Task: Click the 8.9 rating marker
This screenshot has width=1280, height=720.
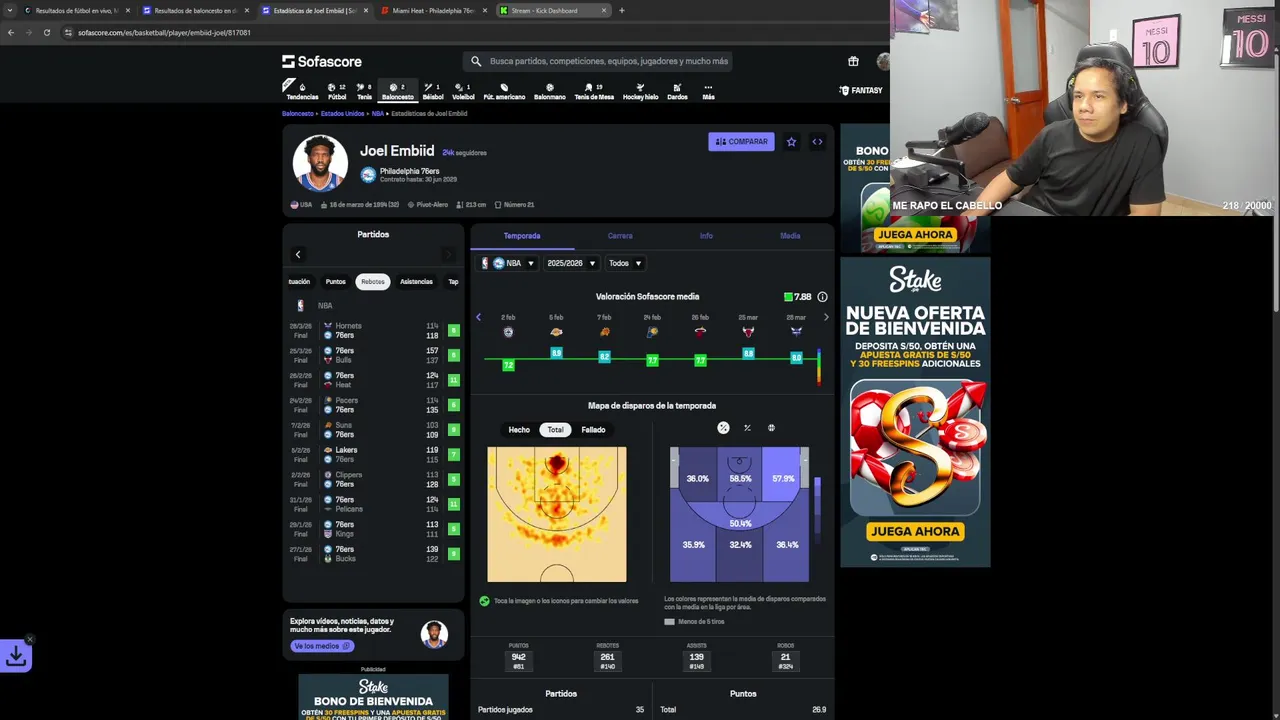Action: point(556,353)
